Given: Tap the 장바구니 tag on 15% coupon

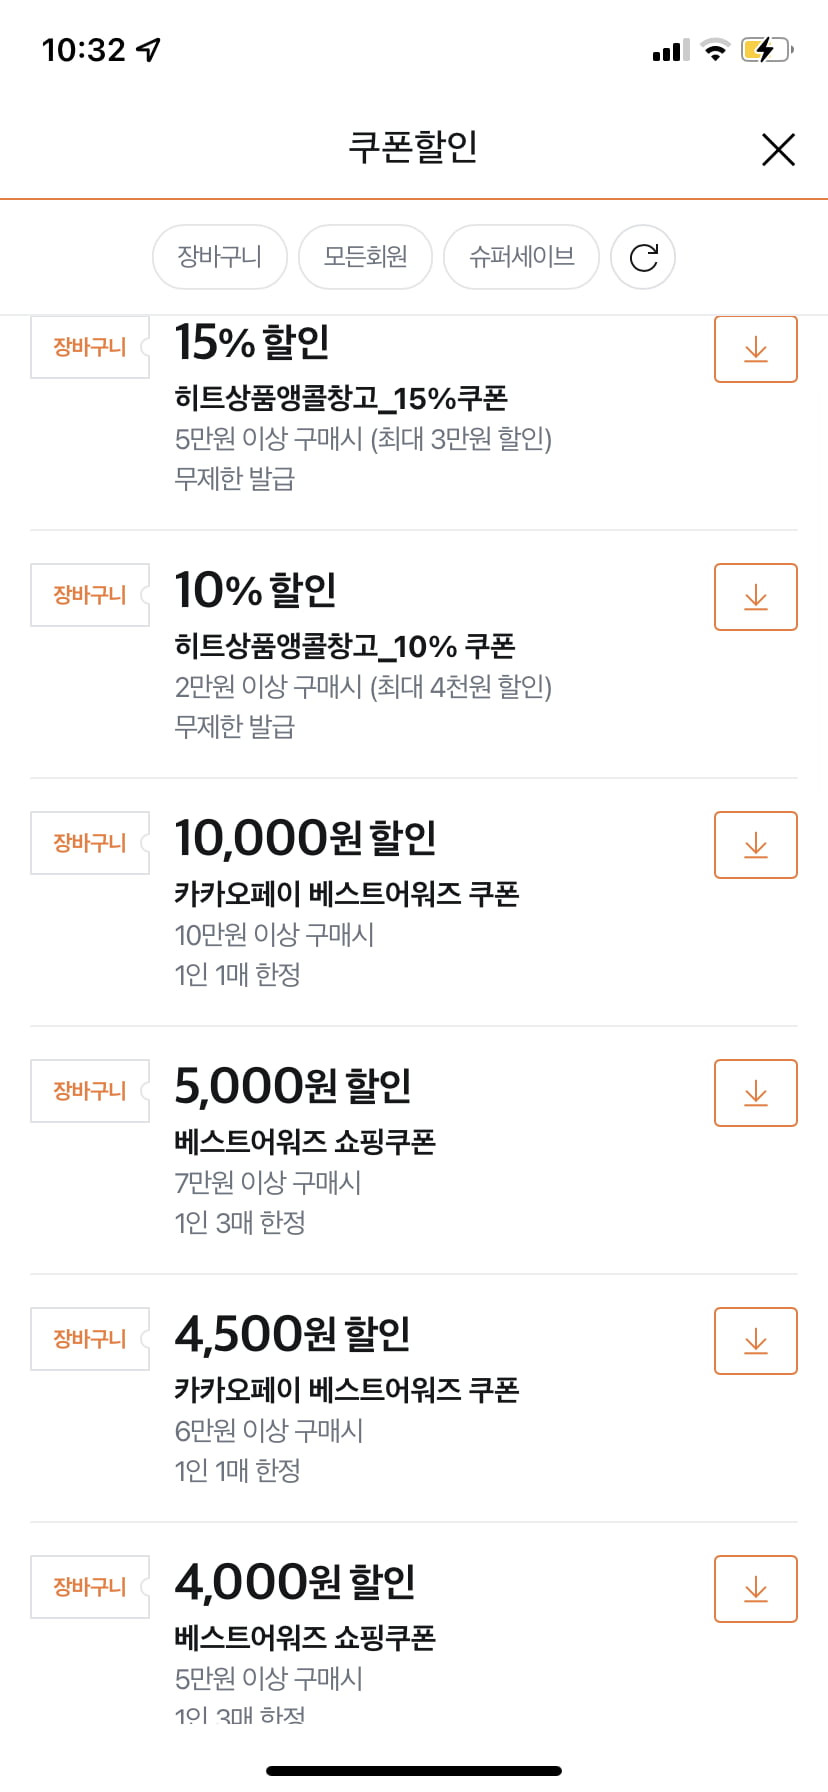Looking at the screenshot, I should pyautogui.click(x=90, y=347).
